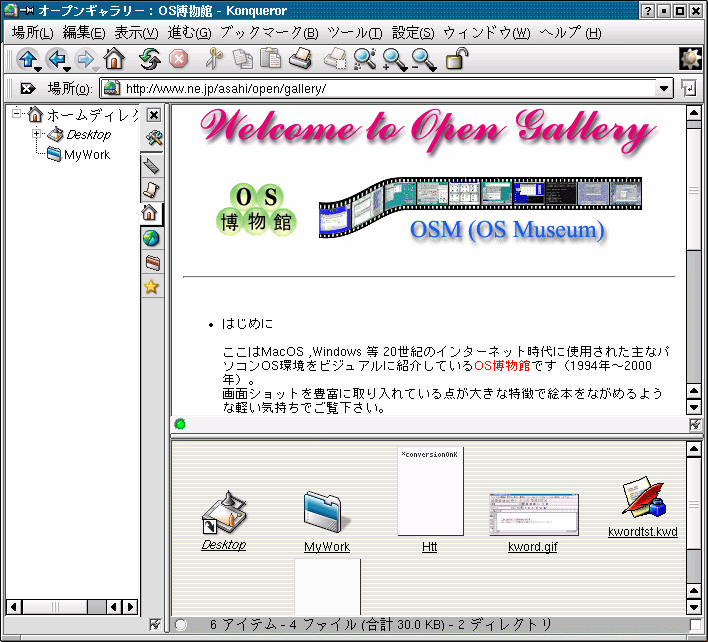
Task: Stop loading with red stop icon
Action: [x=178, y=59]
